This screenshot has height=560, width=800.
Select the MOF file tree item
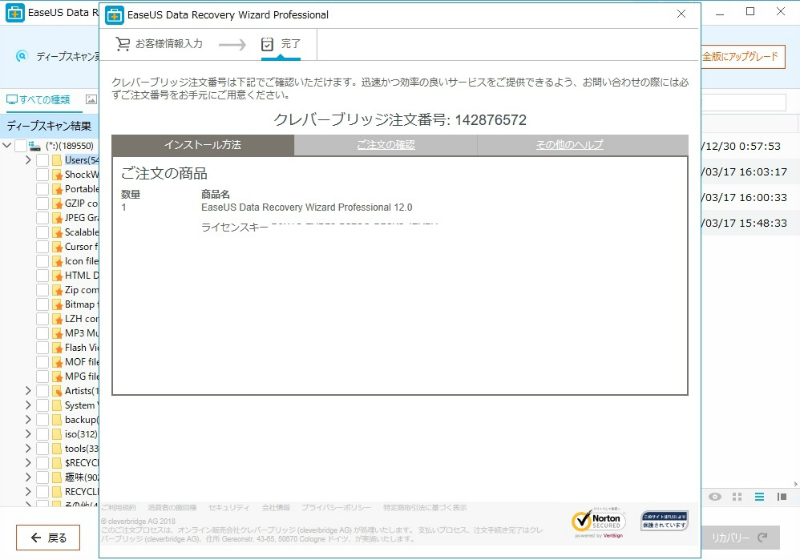pyautogui.click(x=81, y=362)
